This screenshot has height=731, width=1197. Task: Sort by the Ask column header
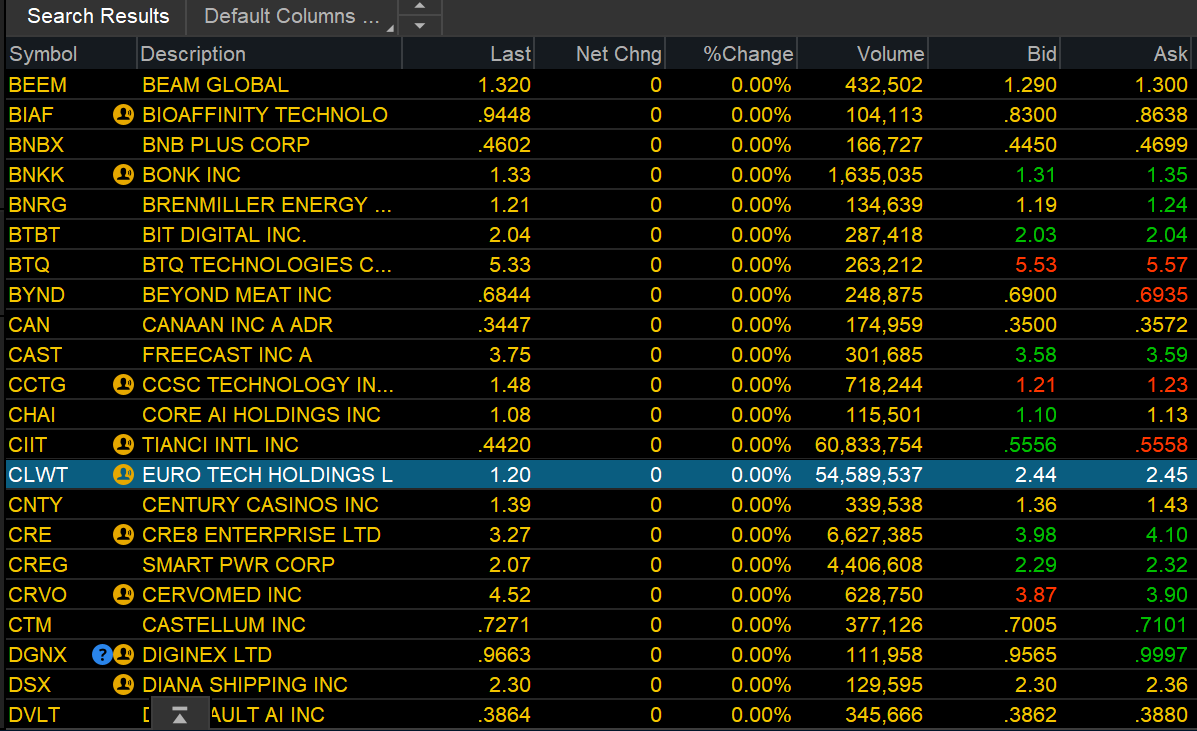(x=1128, y=54)
